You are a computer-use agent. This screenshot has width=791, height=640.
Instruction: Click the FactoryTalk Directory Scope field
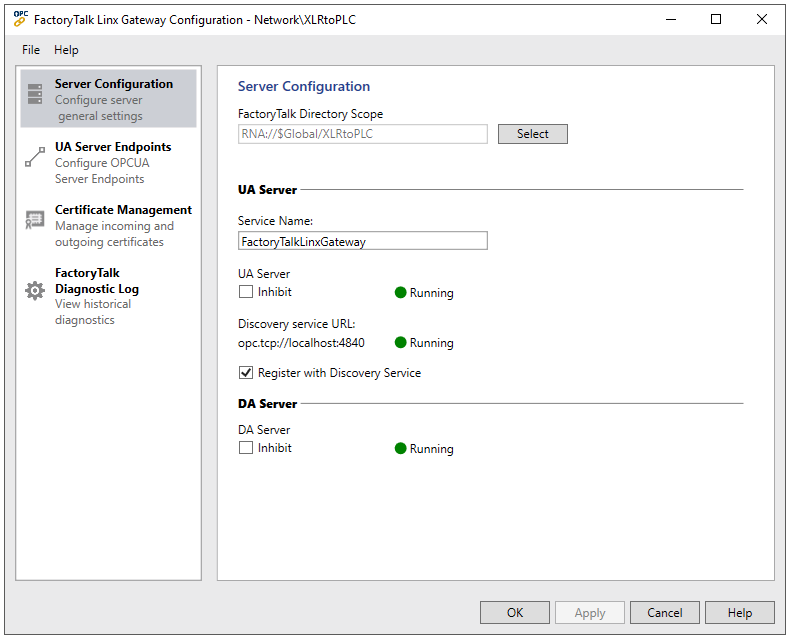click(x=363, y=134)
